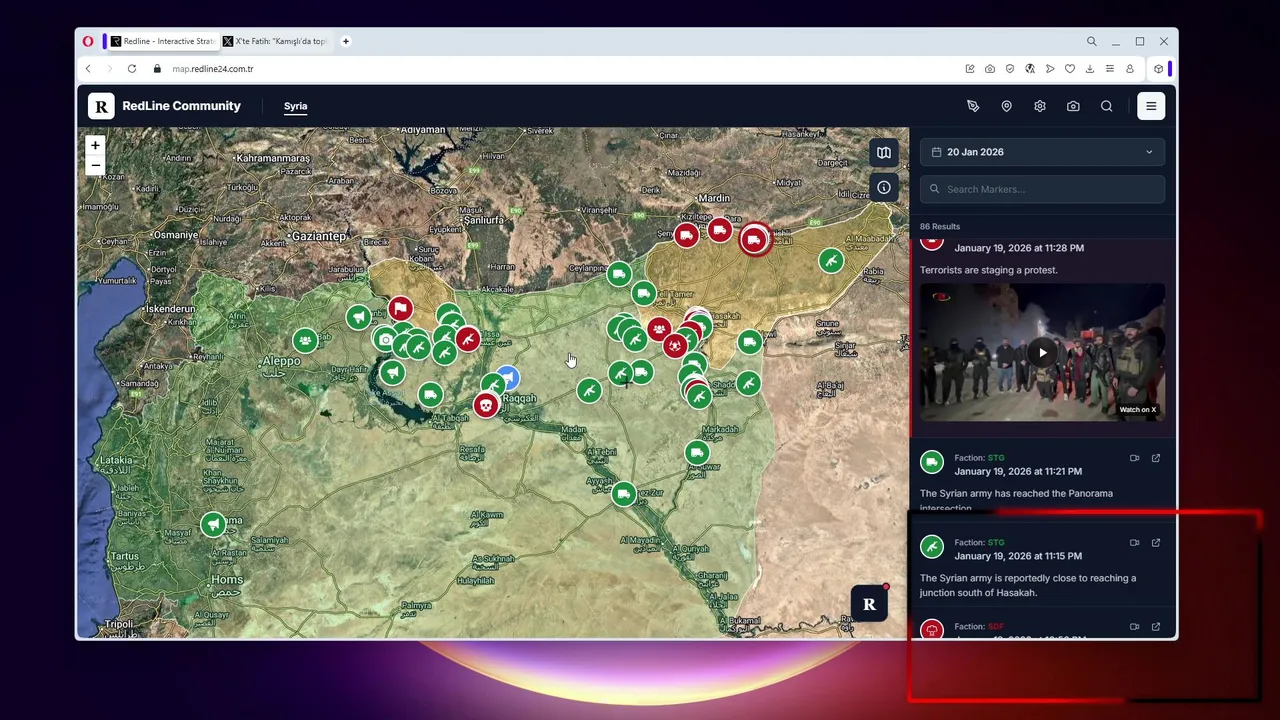Select the red people-group marker near Hasakah
This screenshot has height=720, width=1280.
click(659, 330)
